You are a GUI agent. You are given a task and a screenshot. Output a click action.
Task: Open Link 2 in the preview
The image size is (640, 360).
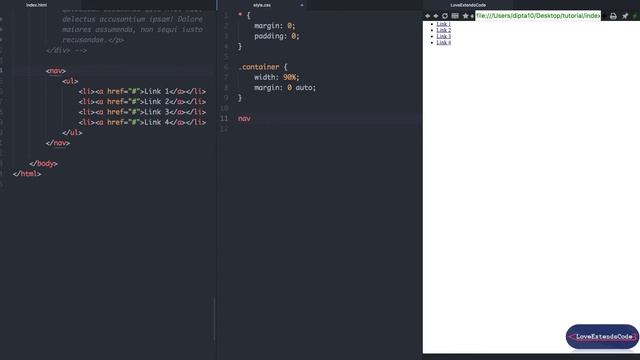pos(444,30)
